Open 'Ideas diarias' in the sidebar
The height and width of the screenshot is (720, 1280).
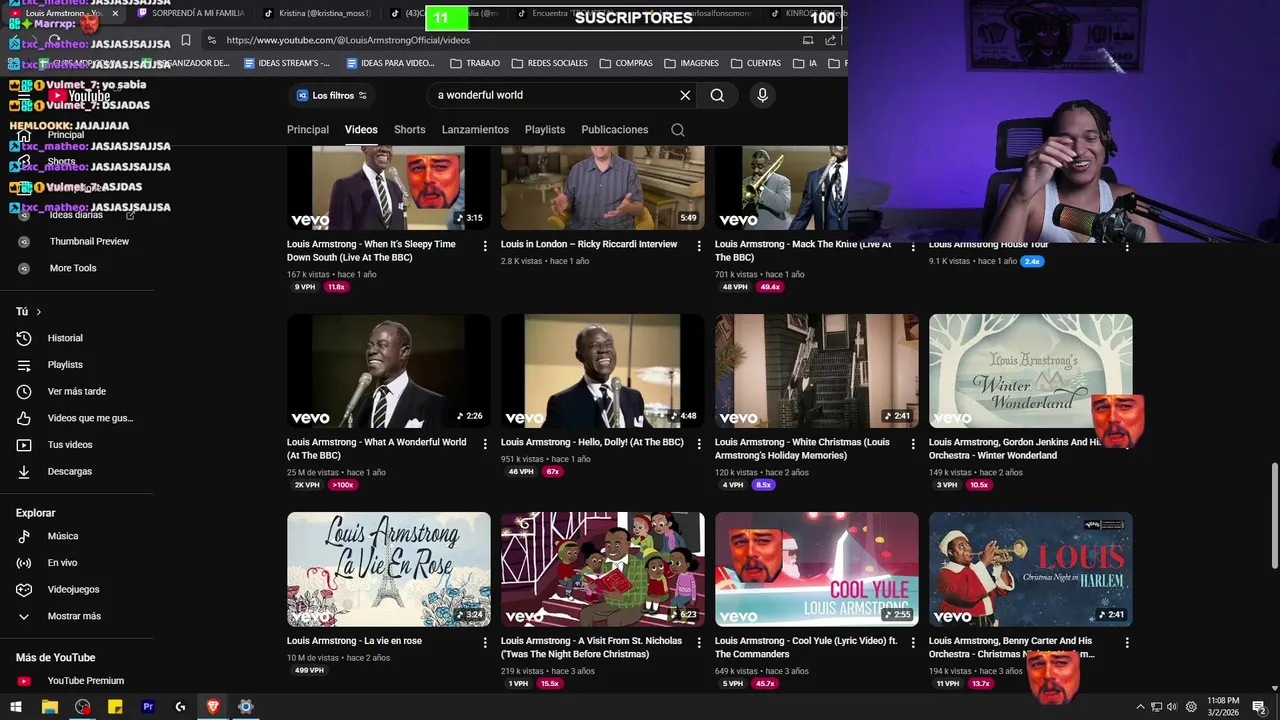pos(77,215)
